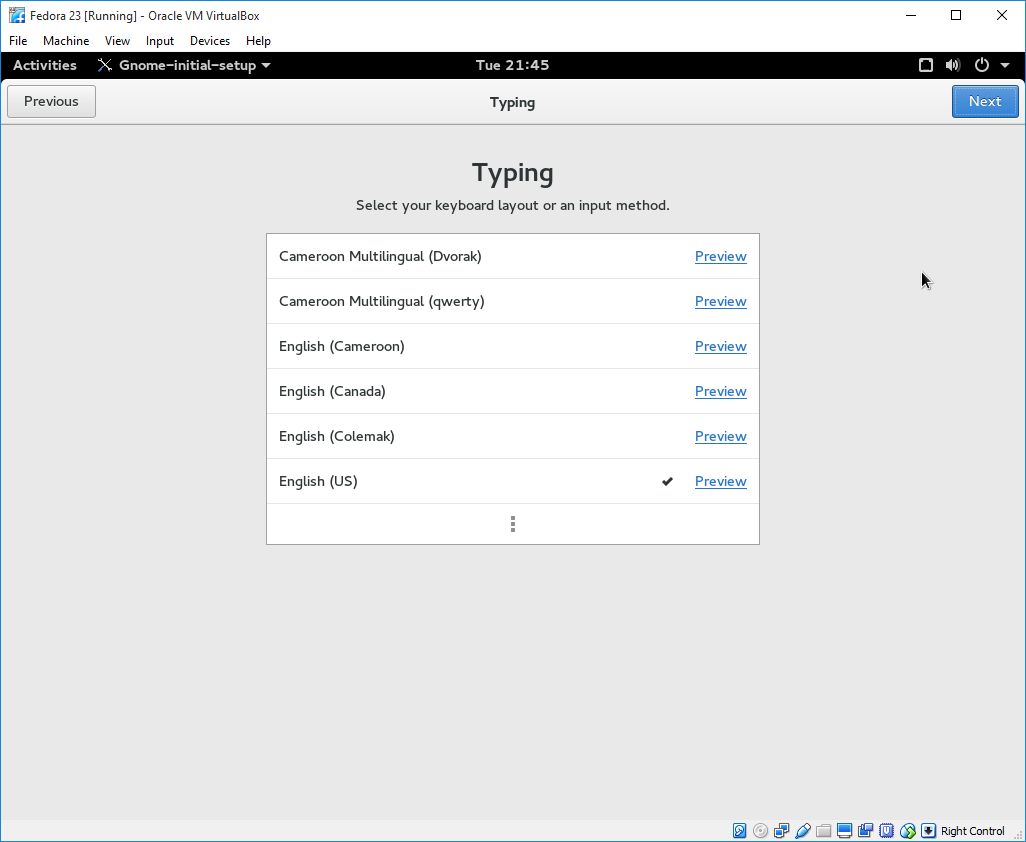The height and width of the screenshot is (842, 1026).
Task: Select Cameroon Multilingual (Dvorak) layout
Action: [513, 256]
